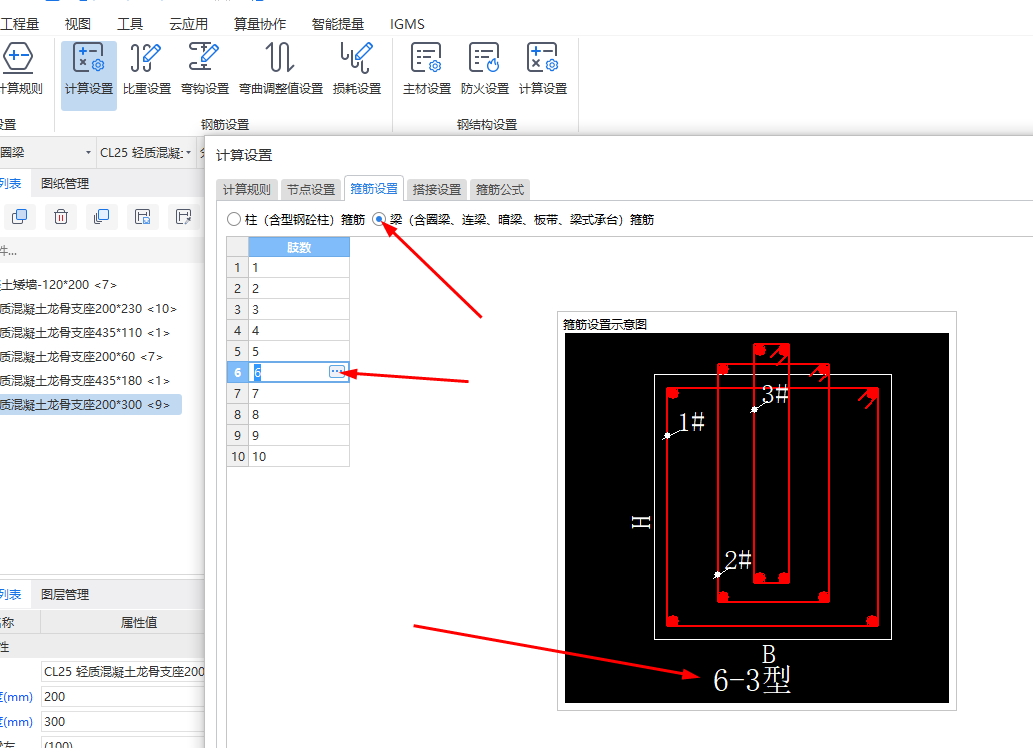
Task: Select 梁 (含圈梁、连梁...) 箍筋 radio button
Action: coord(379,219)
